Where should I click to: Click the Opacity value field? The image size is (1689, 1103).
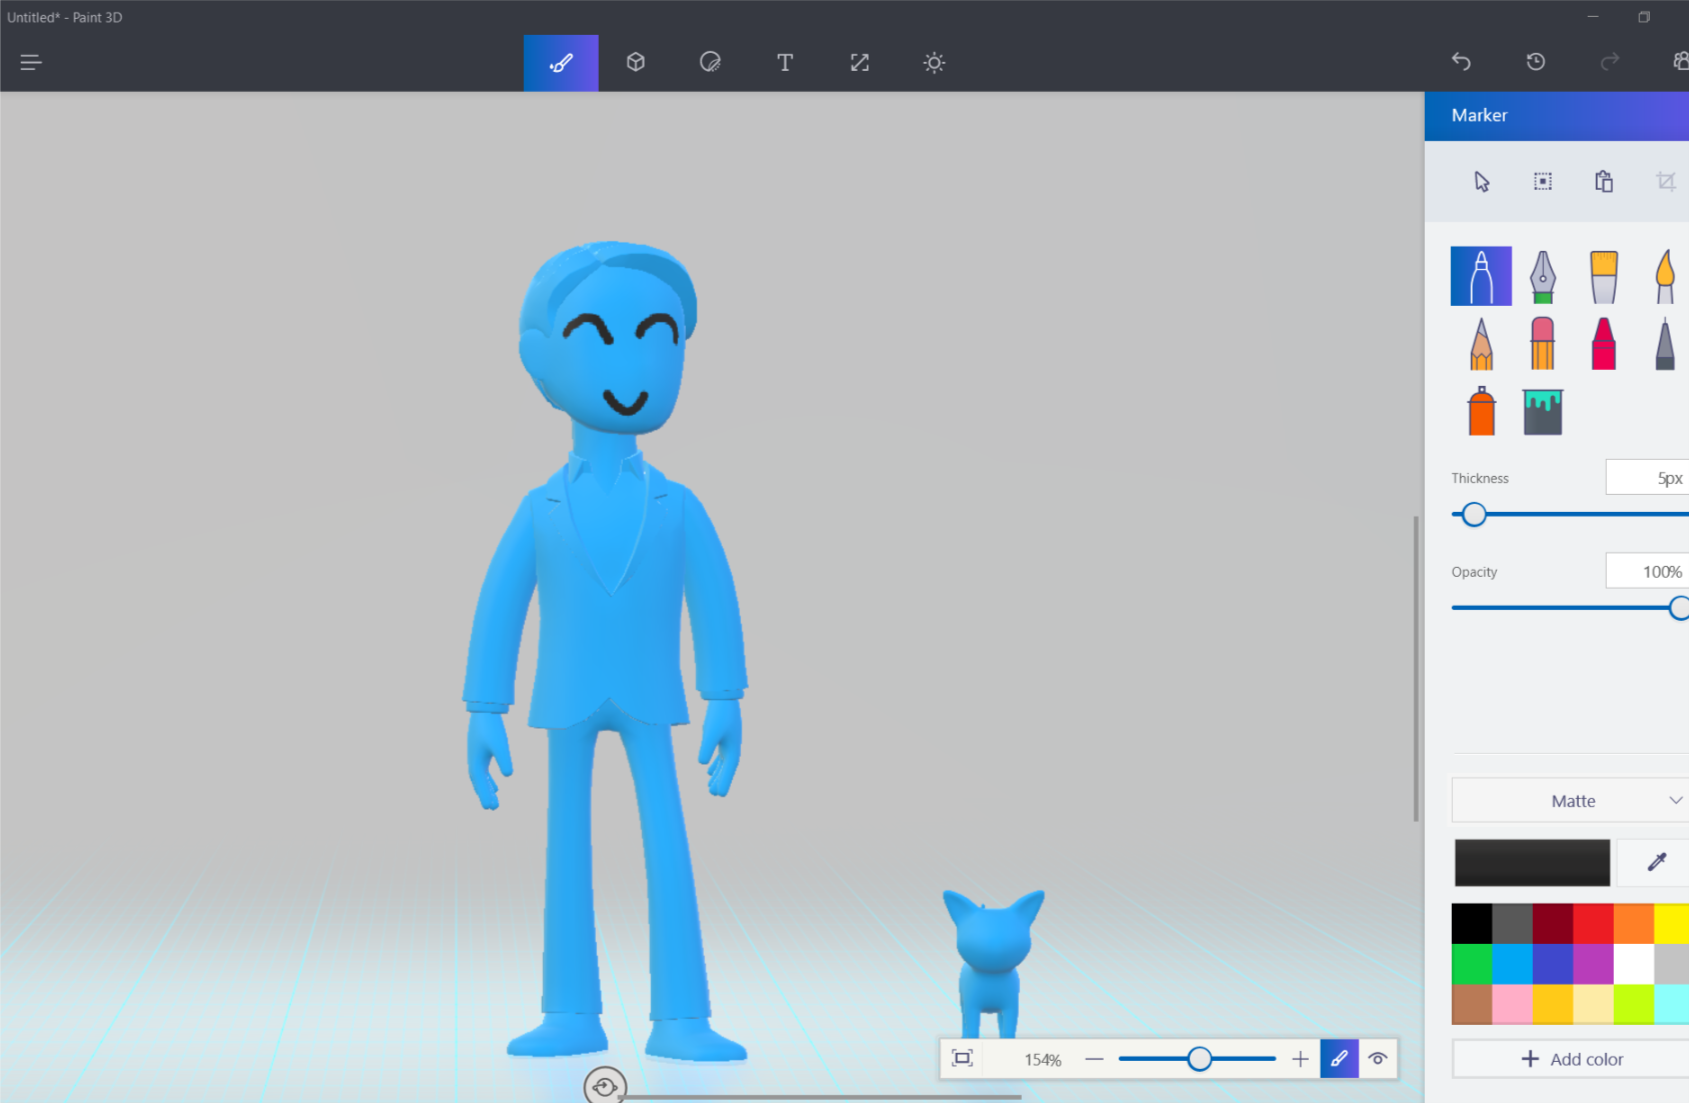[x=1647, y=571]
